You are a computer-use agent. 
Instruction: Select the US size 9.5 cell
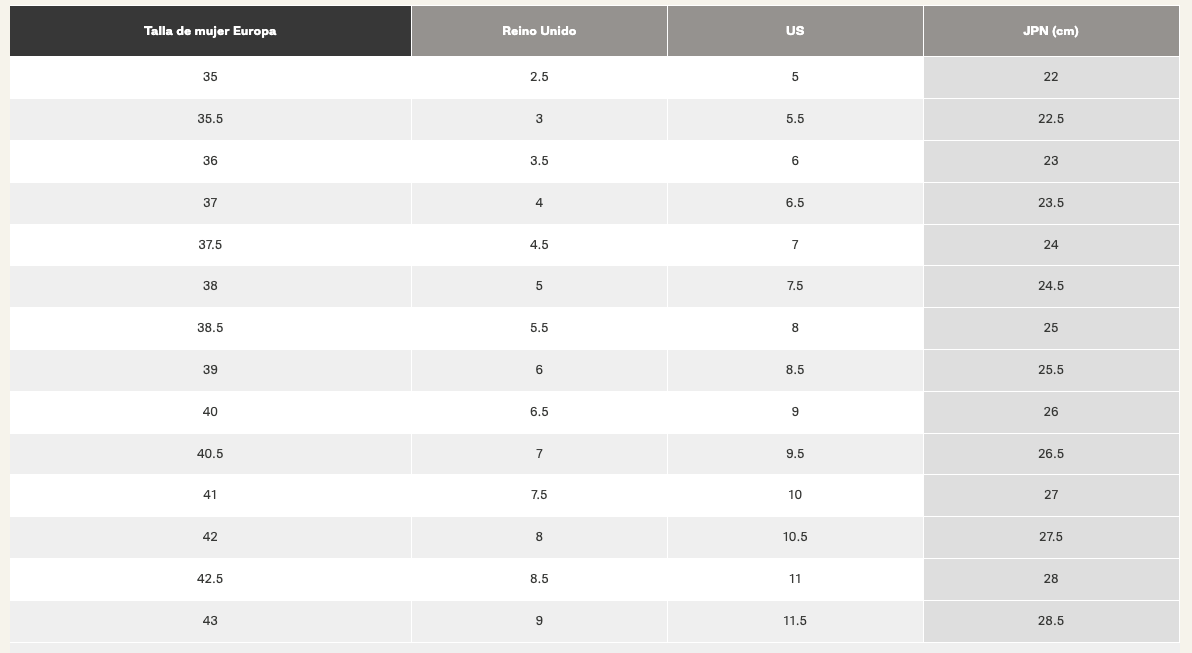click(795, 454)
